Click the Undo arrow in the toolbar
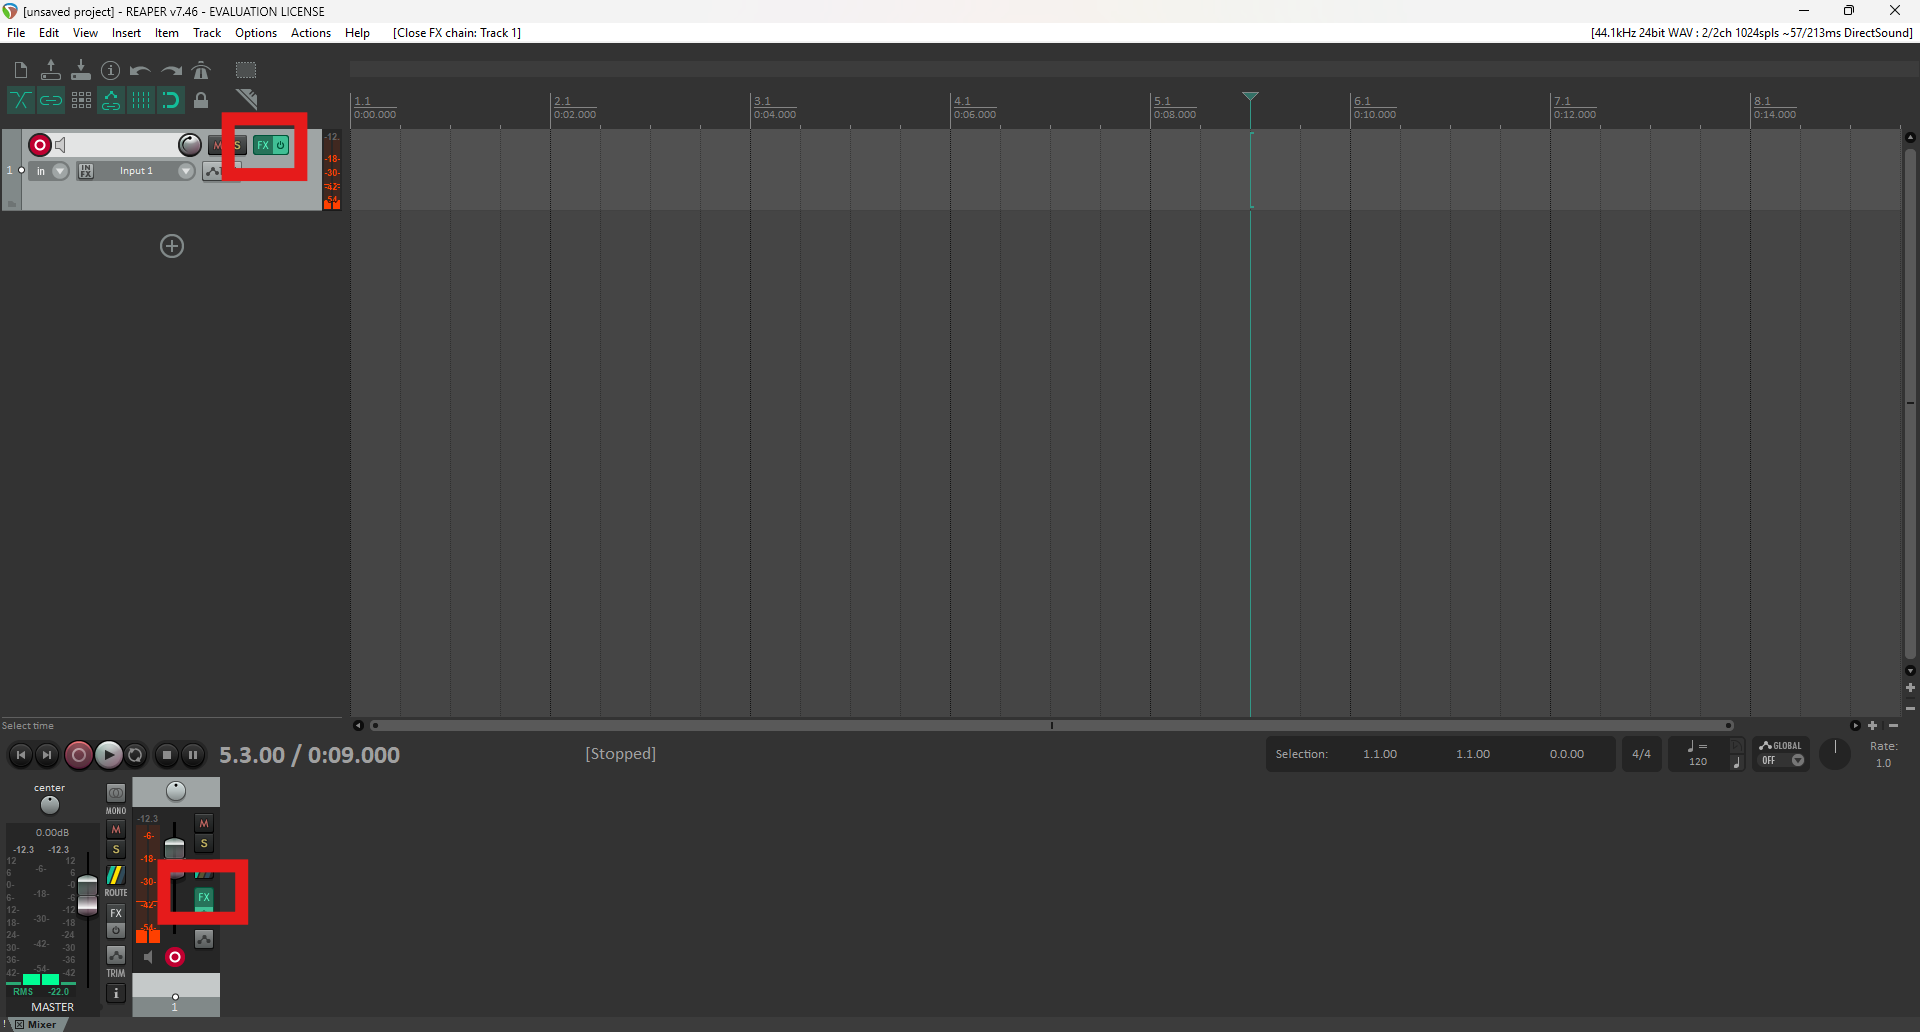 pos(140,70)
